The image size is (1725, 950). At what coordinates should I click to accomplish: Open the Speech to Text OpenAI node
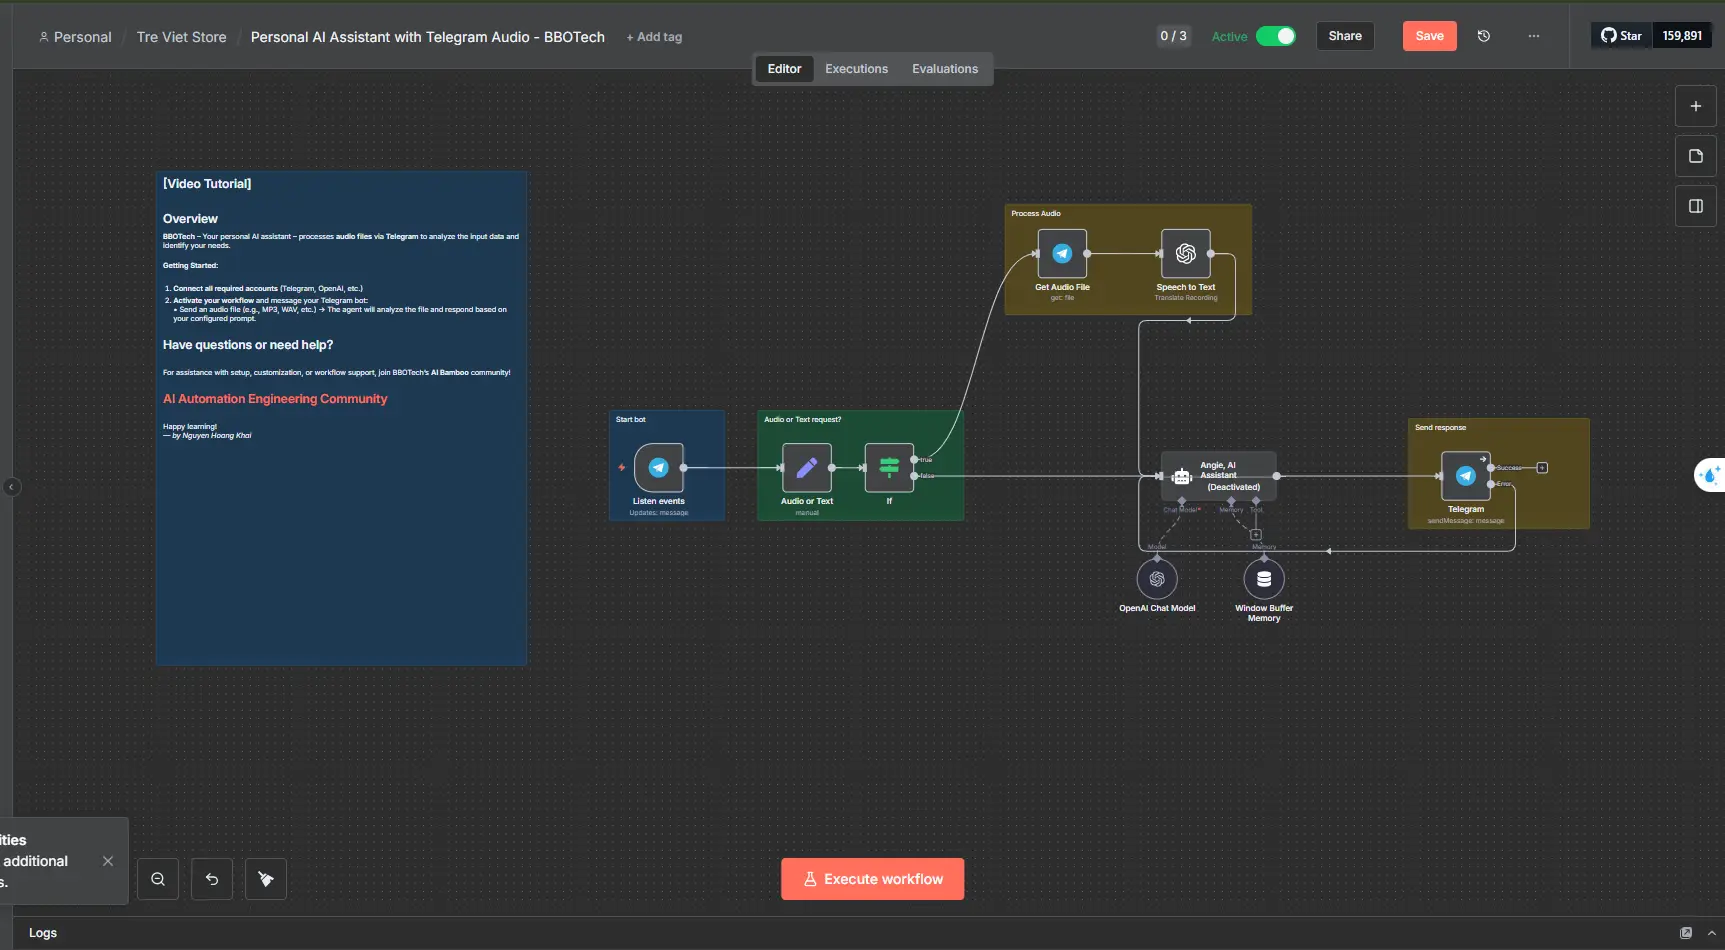(x=1185, y=254)
